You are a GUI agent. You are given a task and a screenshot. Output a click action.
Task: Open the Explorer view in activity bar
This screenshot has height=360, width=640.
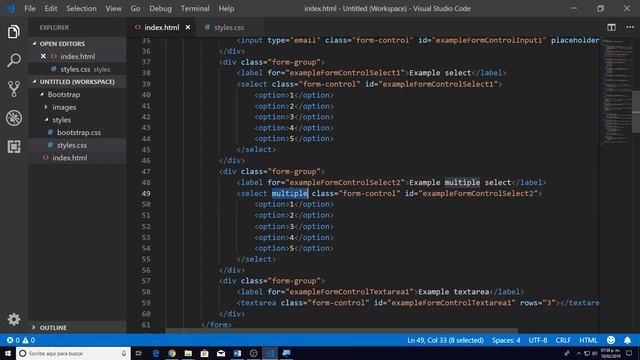click(x=13, y=31)
